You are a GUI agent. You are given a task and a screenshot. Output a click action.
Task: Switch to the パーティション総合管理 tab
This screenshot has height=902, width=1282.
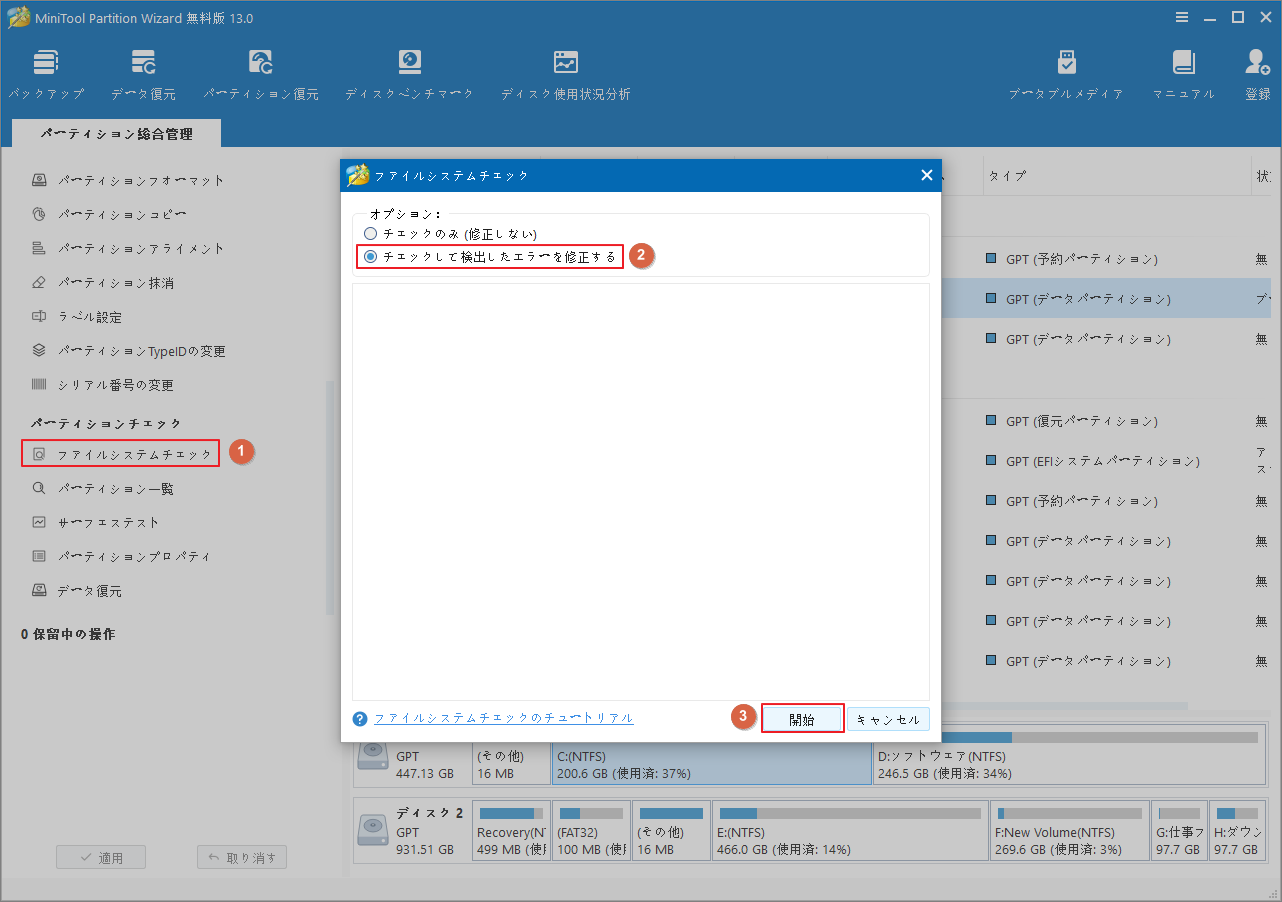click(117, 133)
